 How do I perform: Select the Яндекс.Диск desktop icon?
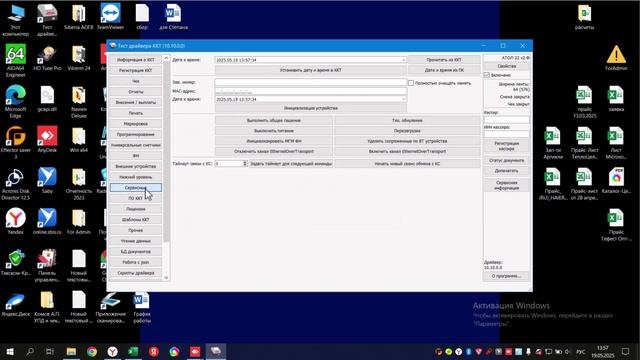pos(16,305)
